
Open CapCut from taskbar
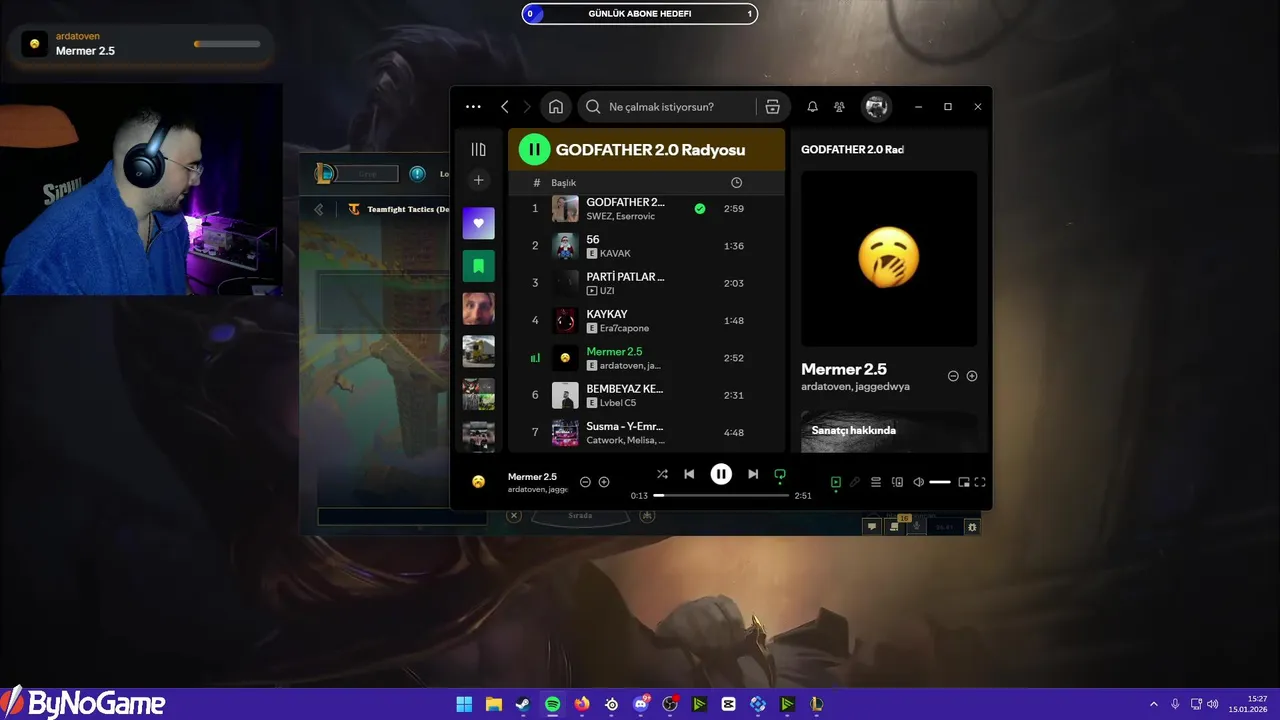728,704
